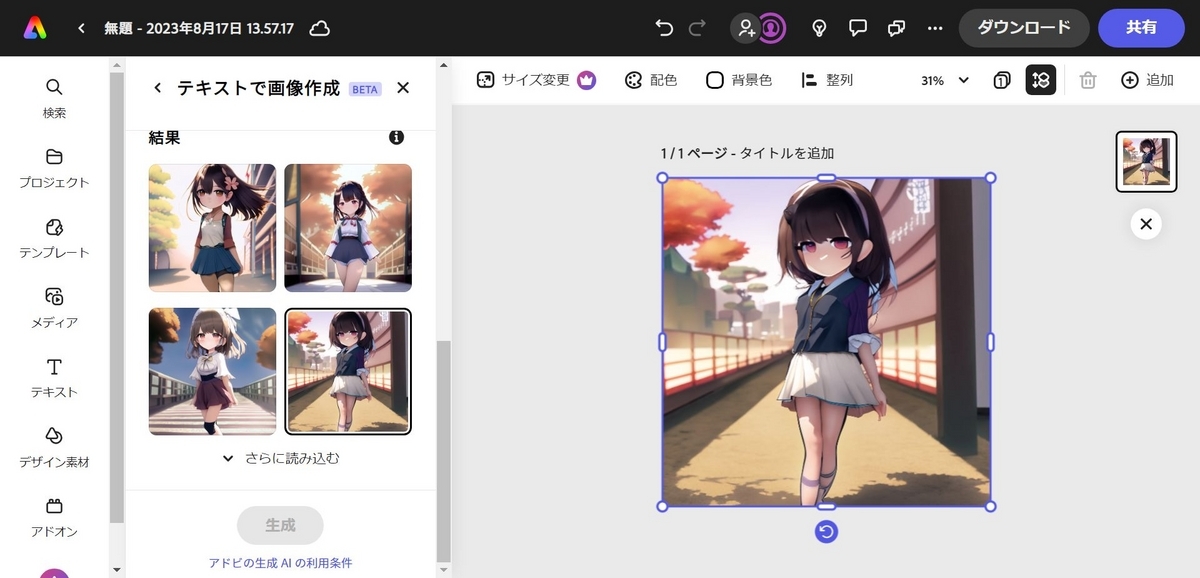Image resolution: width=1200 pixels, height=578 pixels.
Task: Go back from テキストで画像作成 panel
Action: click(157, 88)
